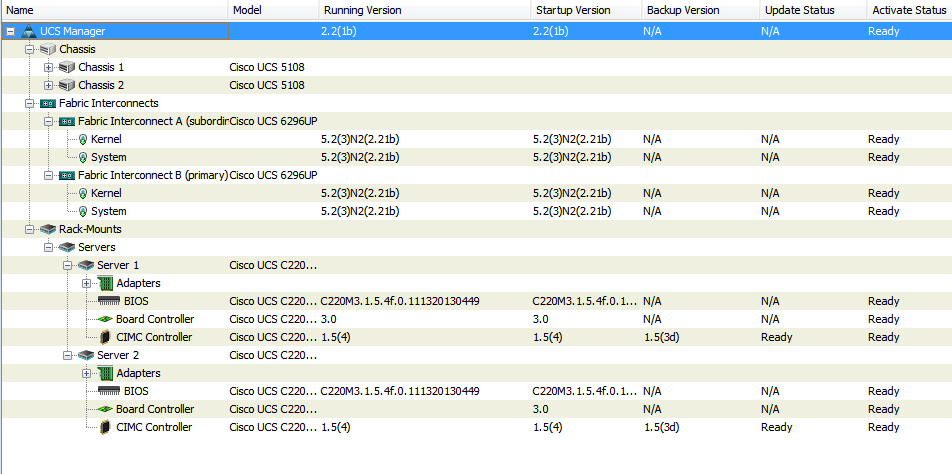Collapse Fabric Interconnect A node
952x474 pixels.
[49, 121]
